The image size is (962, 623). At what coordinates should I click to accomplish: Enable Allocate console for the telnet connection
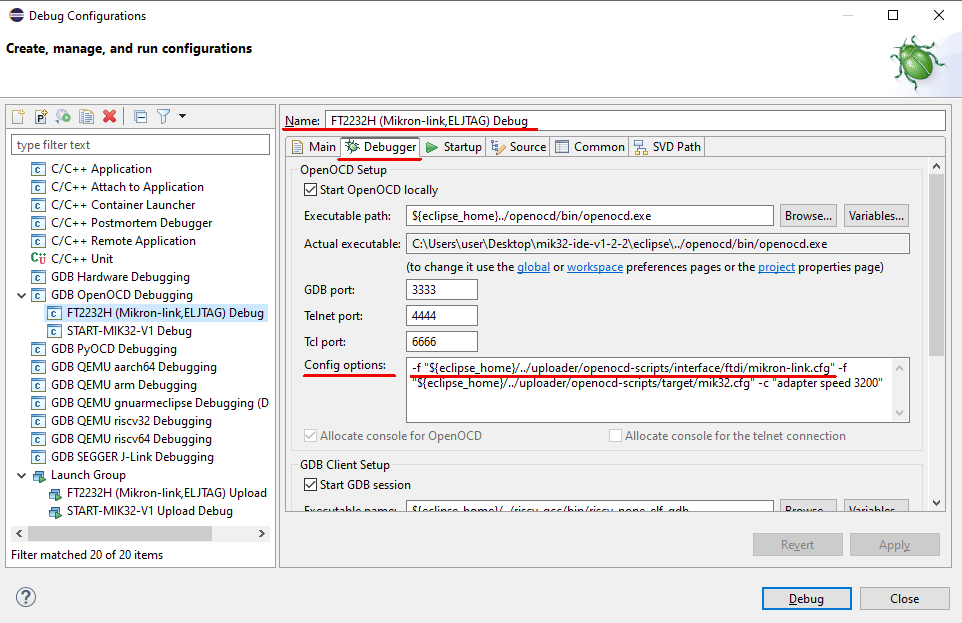click(614, 436)
